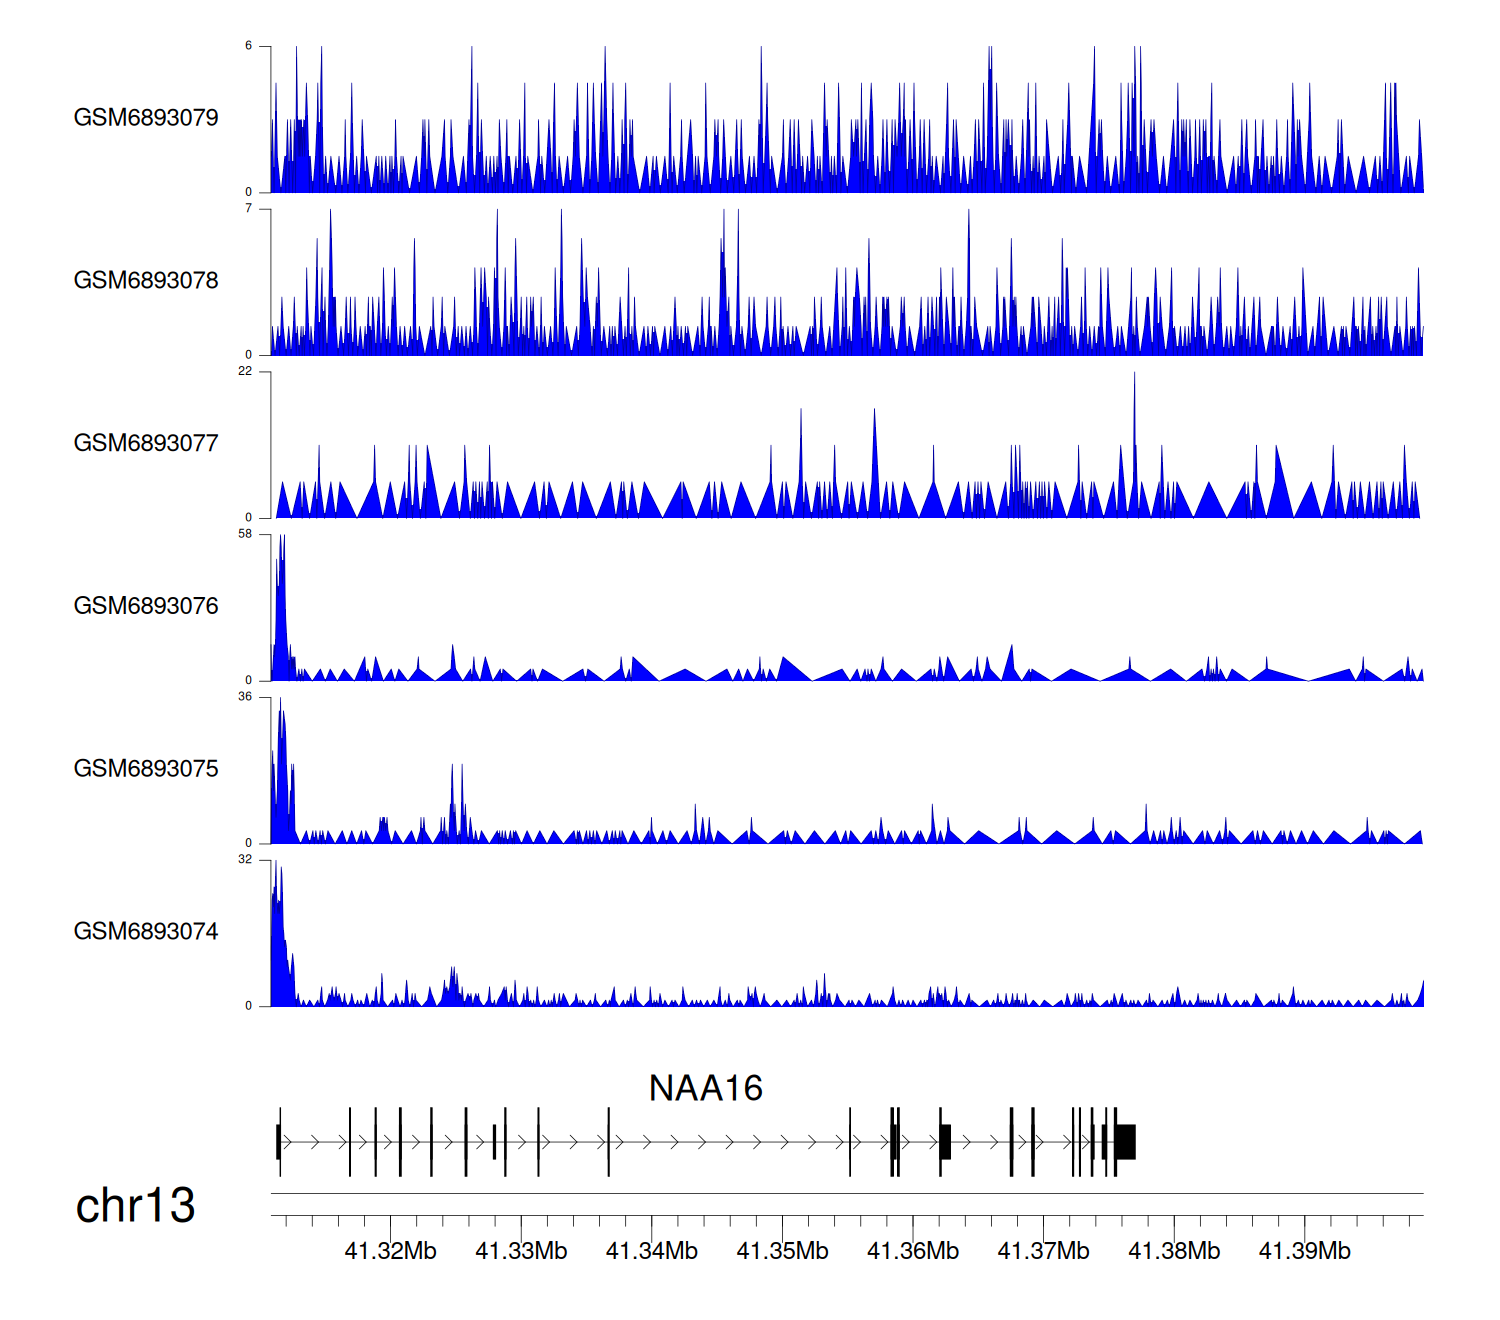Click the thick last exon block of NAA16
This screenshot has width=1500, height=1320.
[x=1126, y=1141]
